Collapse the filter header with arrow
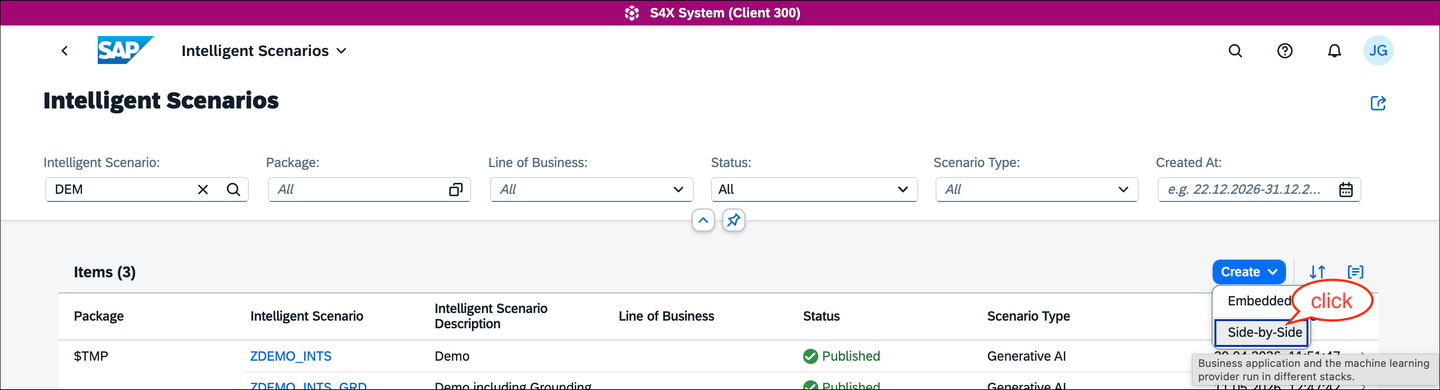Viewport: 1440px width, 390px height. 703,220
